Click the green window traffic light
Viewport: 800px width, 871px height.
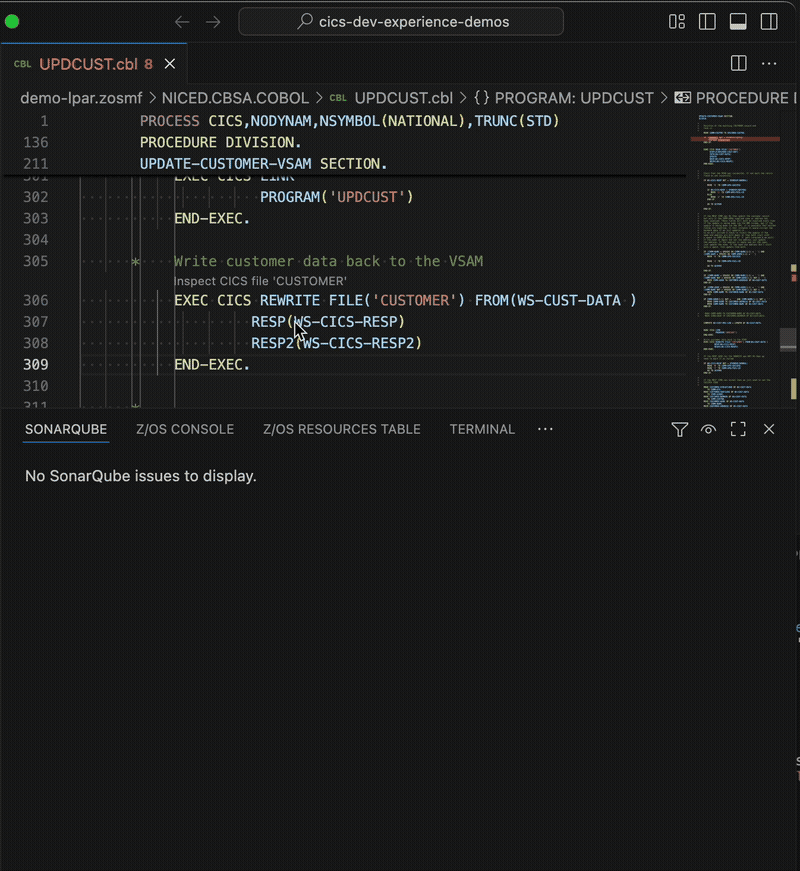(12, 22)
